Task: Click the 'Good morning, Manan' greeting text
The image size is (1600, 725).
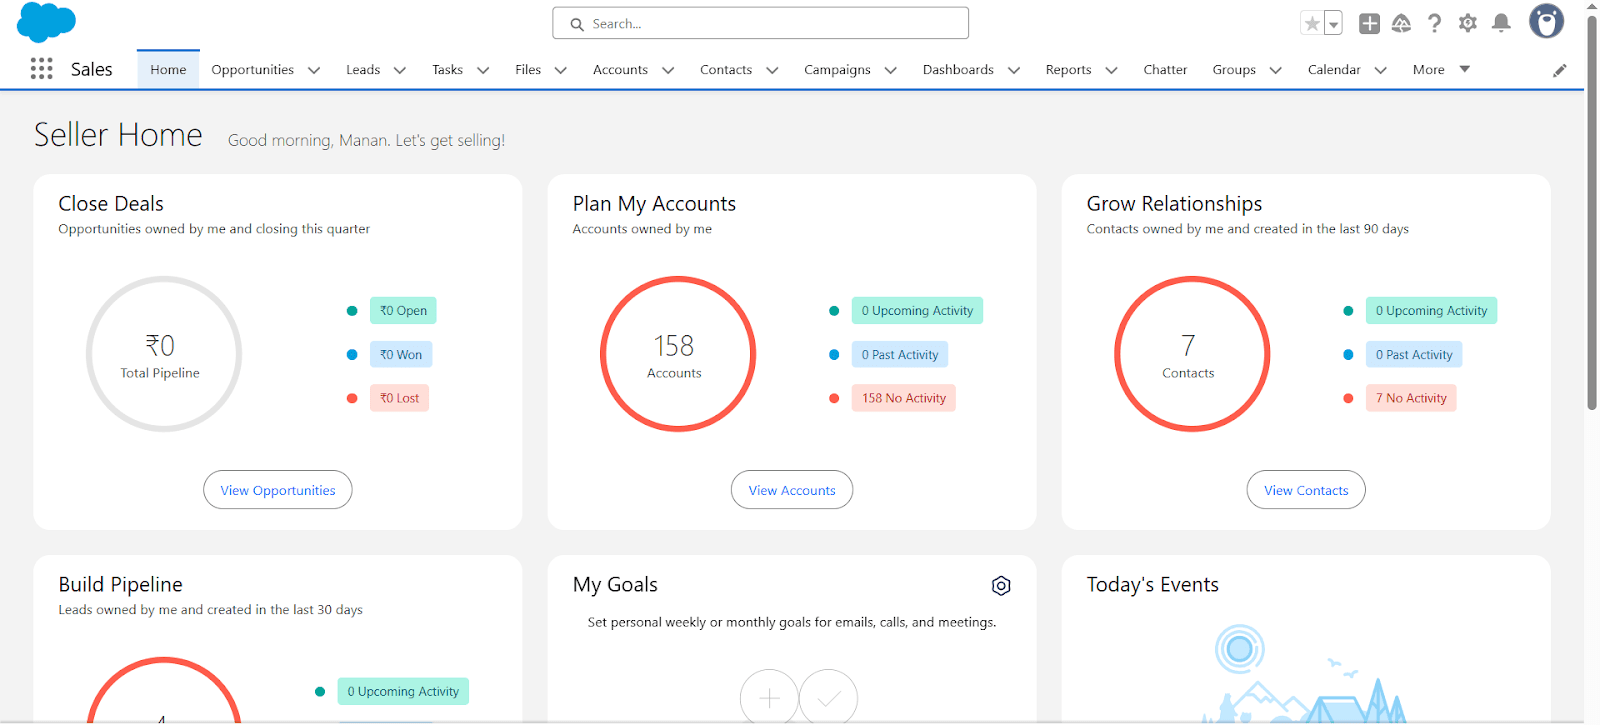Action: [x=366, y=140]
